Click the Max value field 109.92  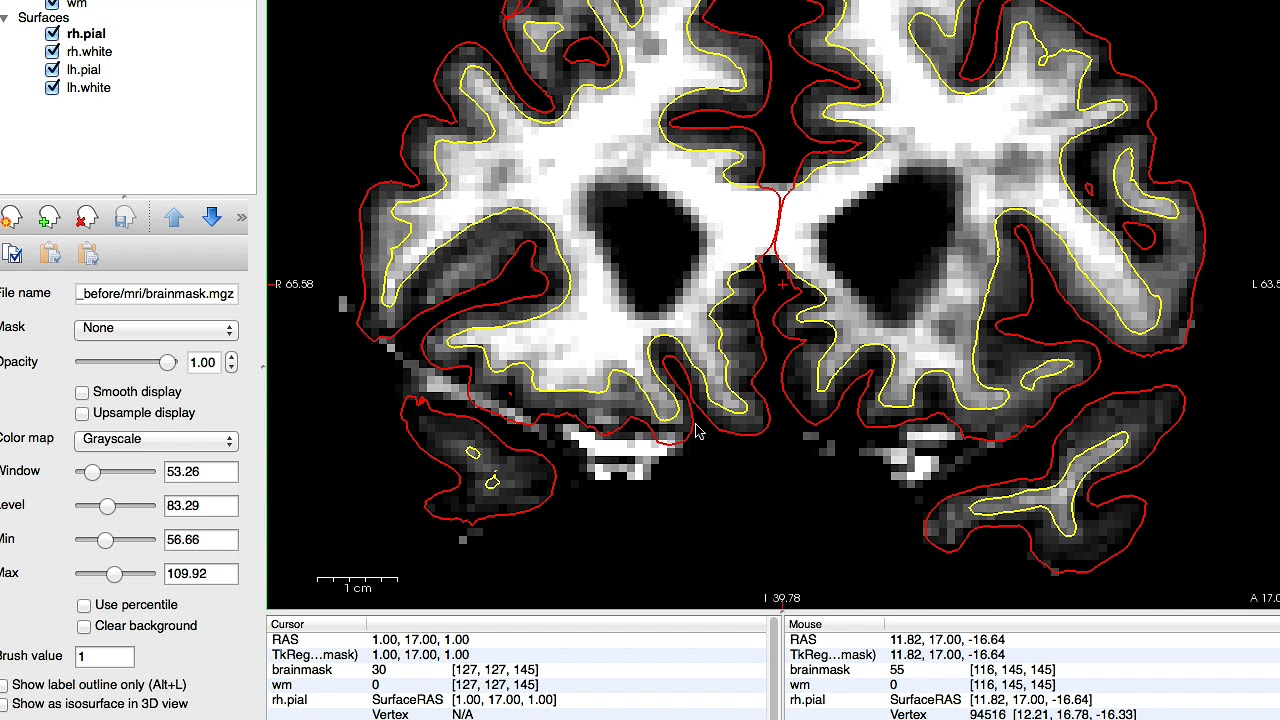point(201,574)
